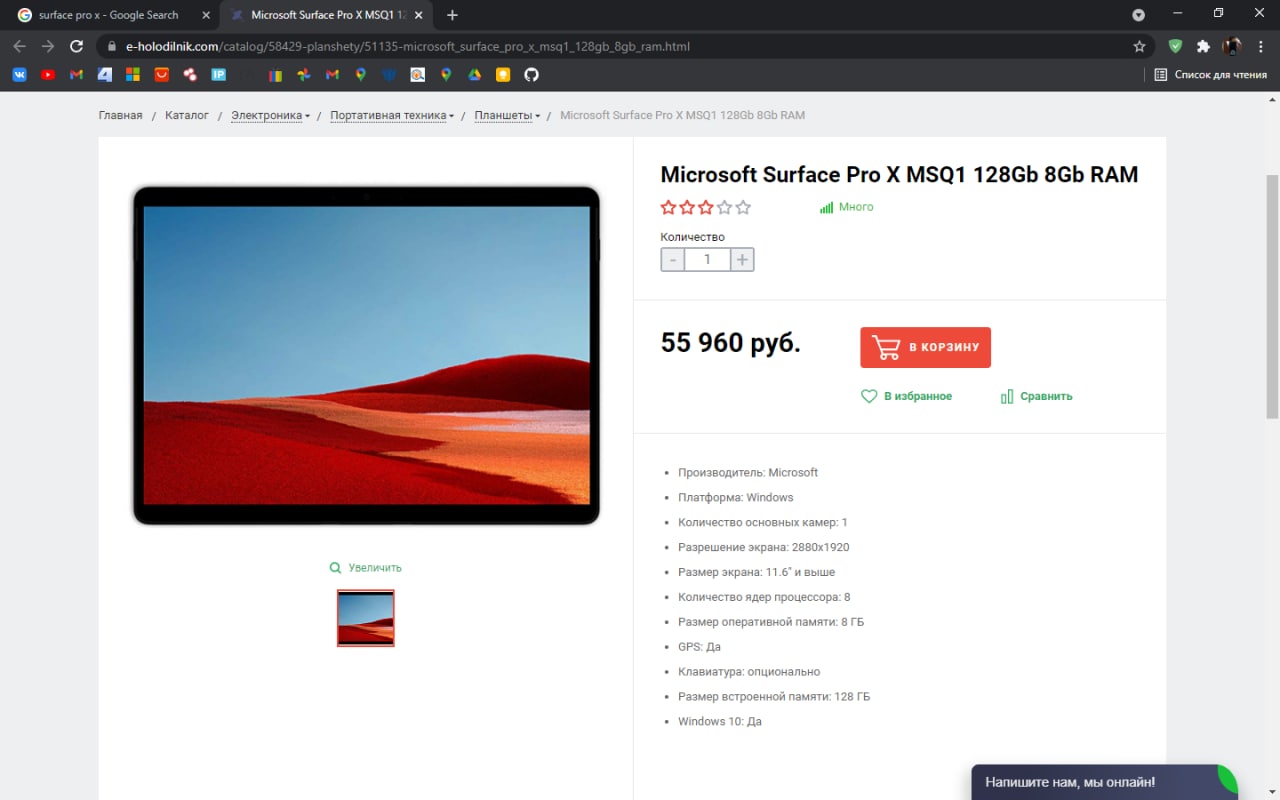This screenshot has width=1280, height=800.
Task: Expand the Планшеты breadcrumb dropdown
Action: pyautogui.click(x=507, y=115)
